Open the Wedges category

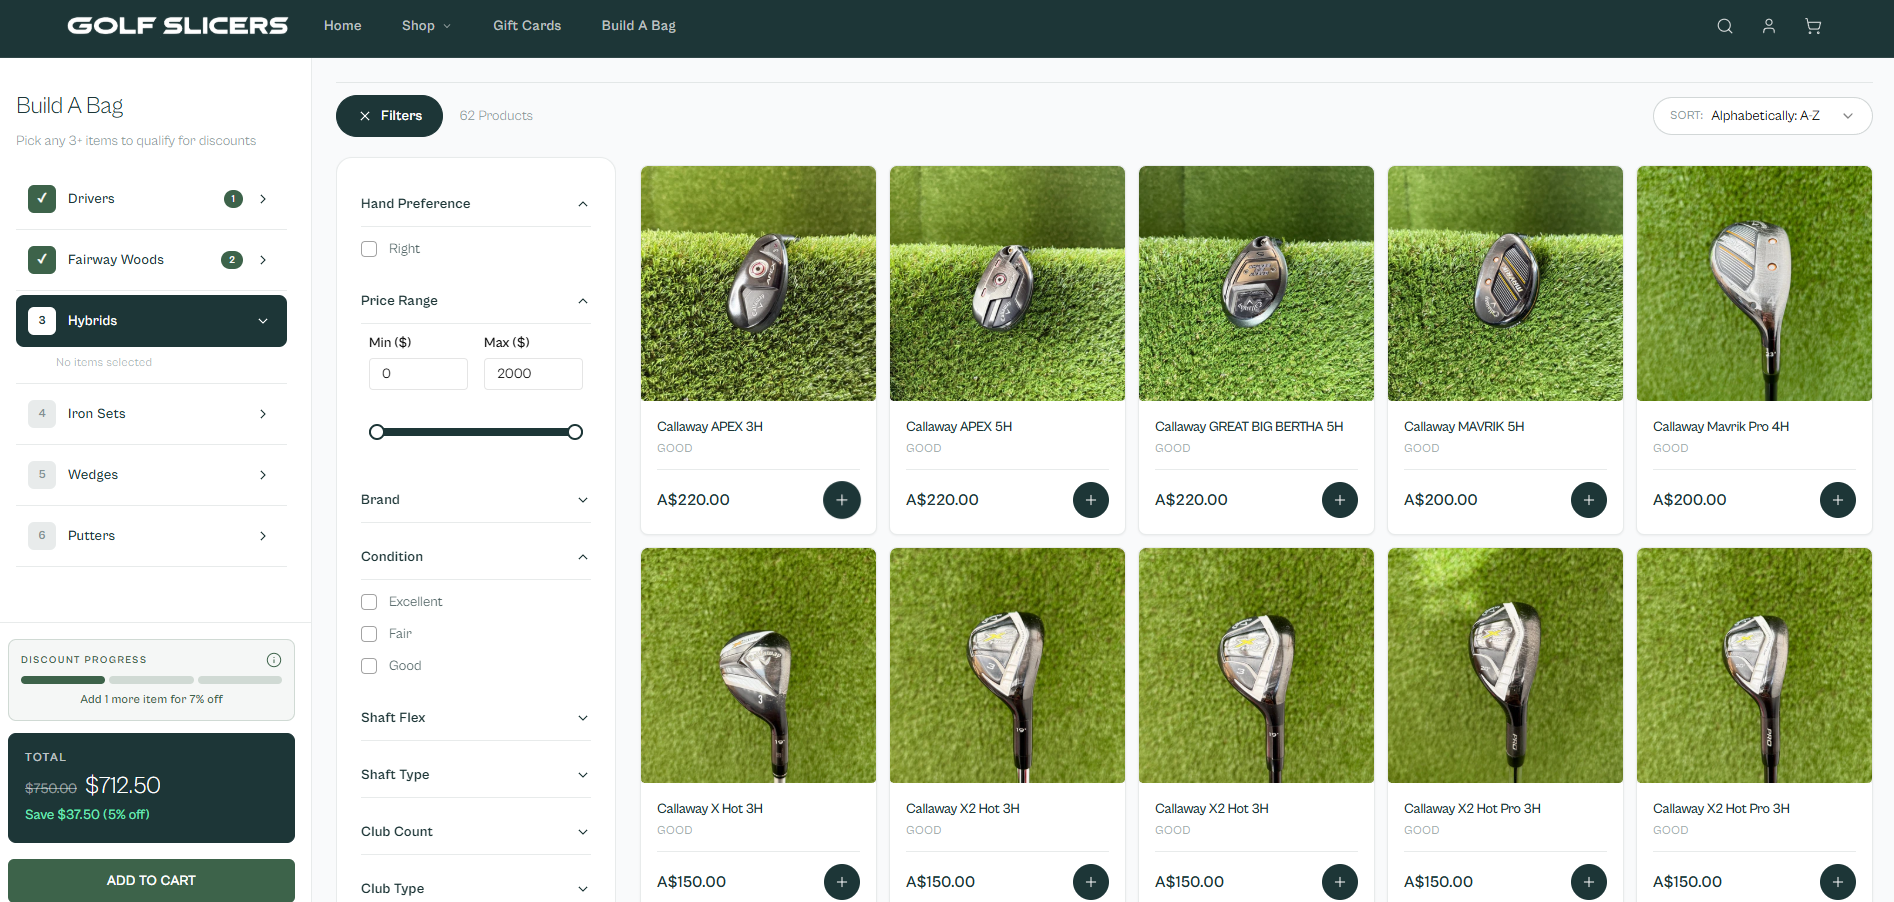click(151, 475)
